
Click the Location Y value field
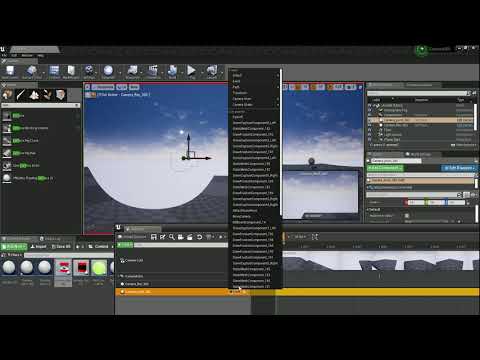(x=435, y=203)
